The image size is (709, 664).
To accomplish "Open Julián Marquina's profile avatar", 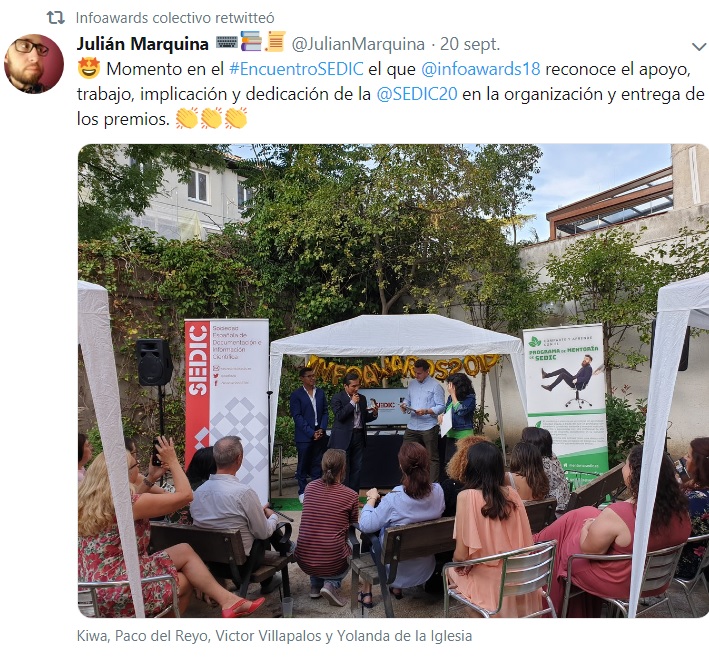I will (x=34, y=64).
